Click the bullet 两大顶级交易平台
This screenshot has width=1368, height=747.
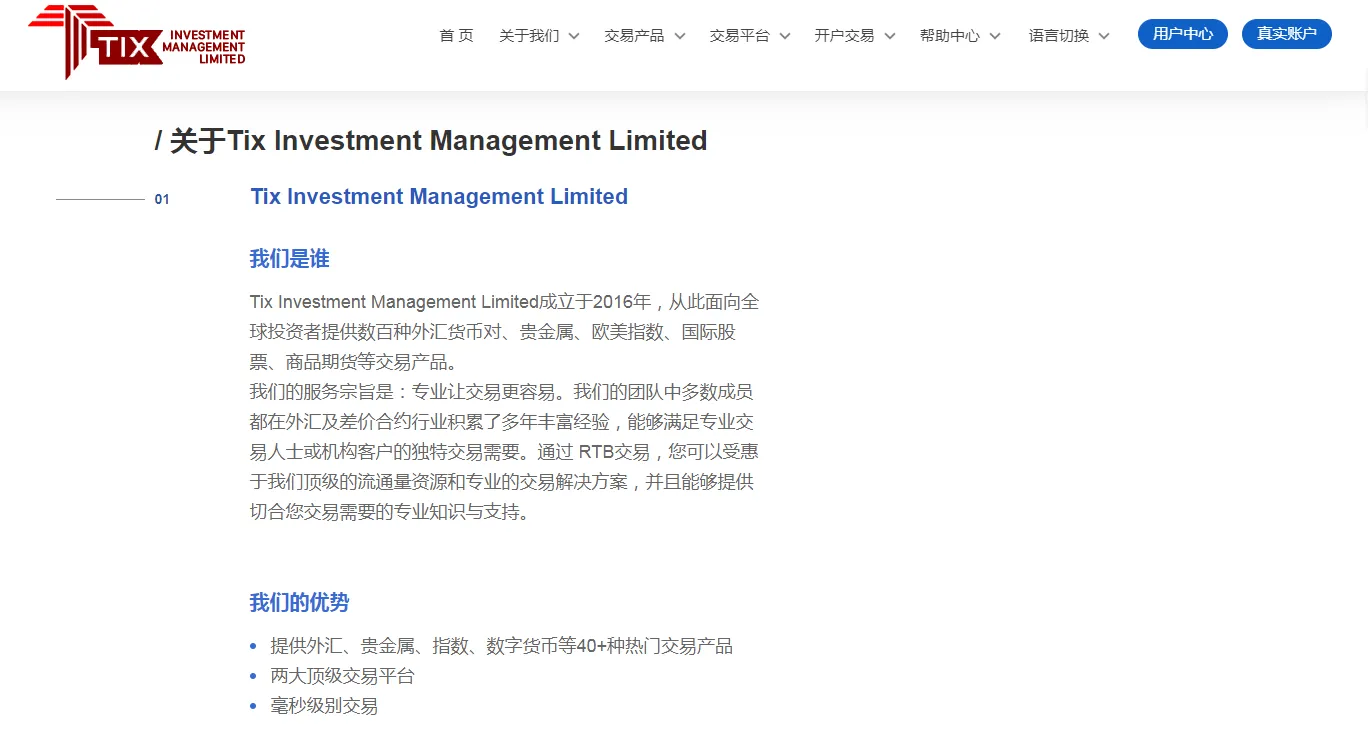pos(342,676)
